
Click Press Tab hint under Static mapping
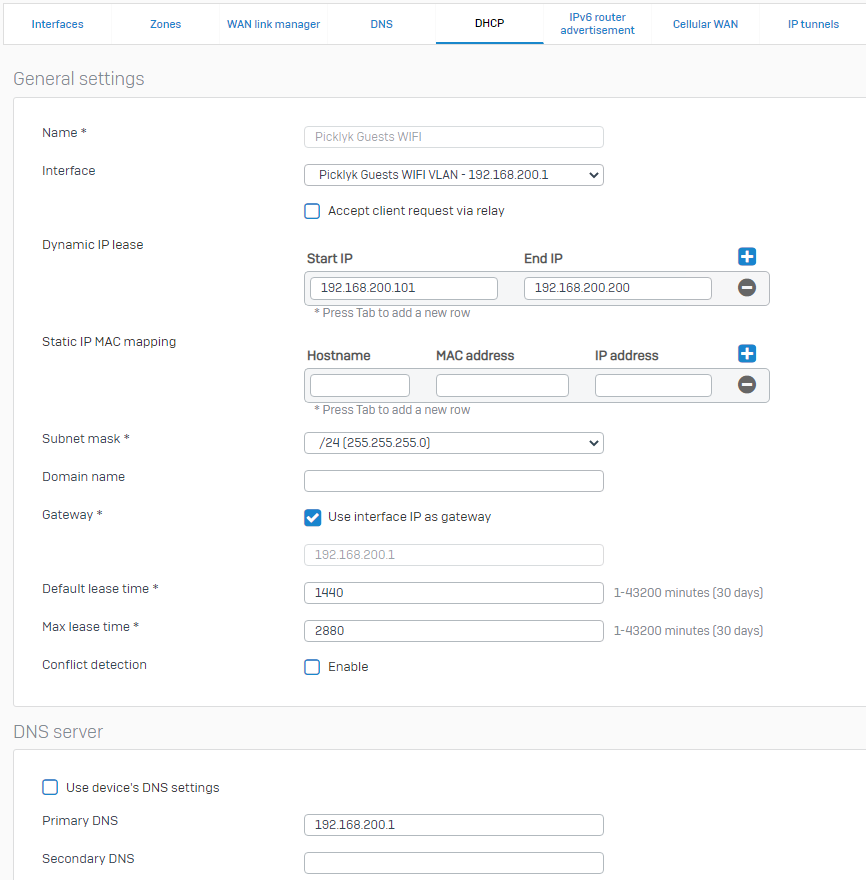click(x=392, y=410)
